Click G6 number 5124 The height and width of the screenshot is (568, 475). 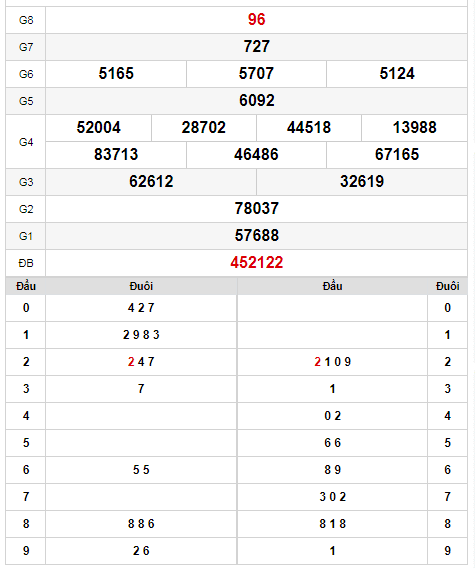[397, 74]
